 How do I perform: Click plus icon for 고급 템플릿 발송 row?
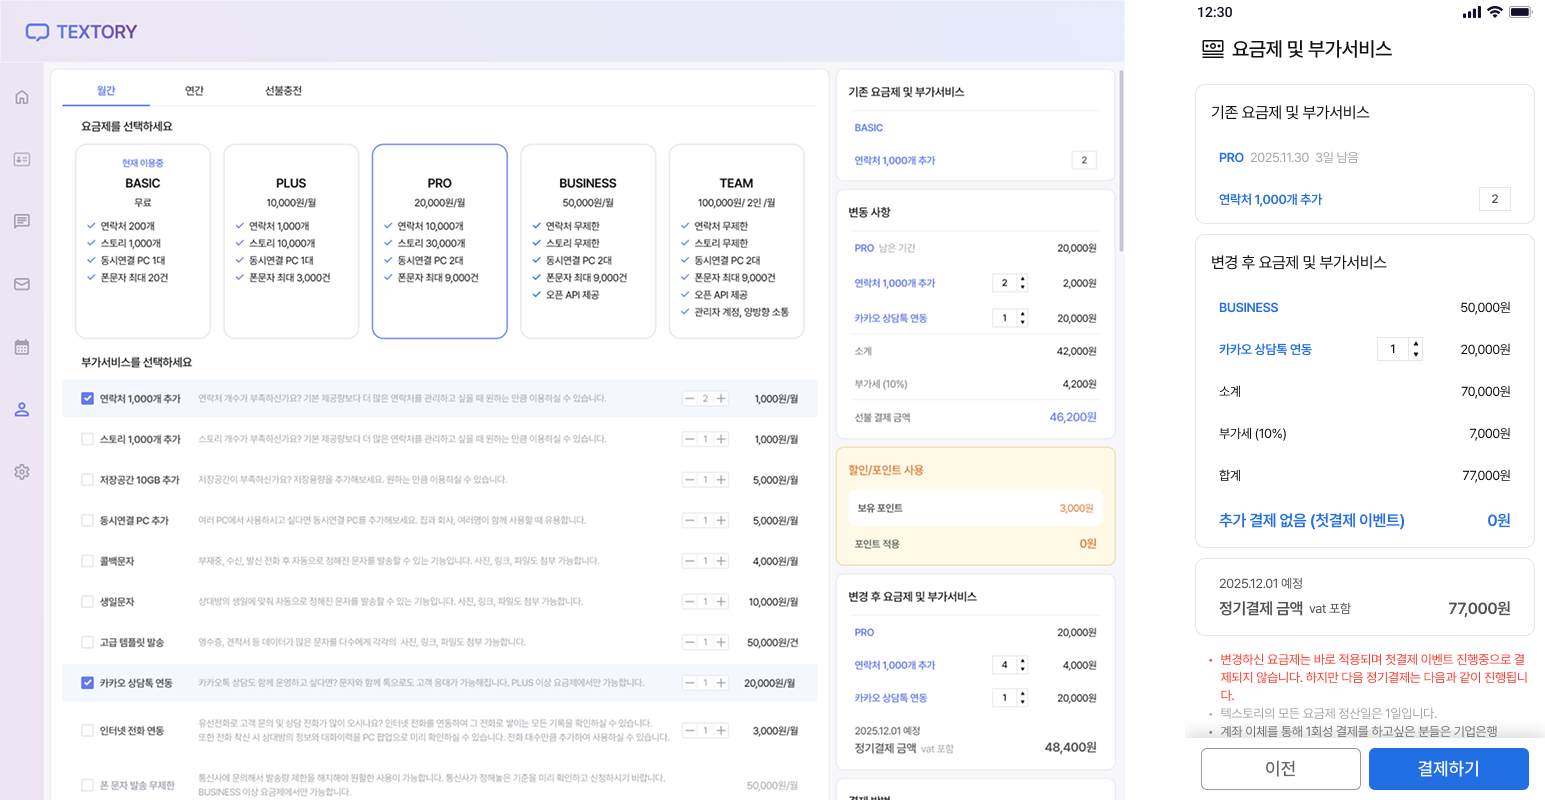(721, 642)
